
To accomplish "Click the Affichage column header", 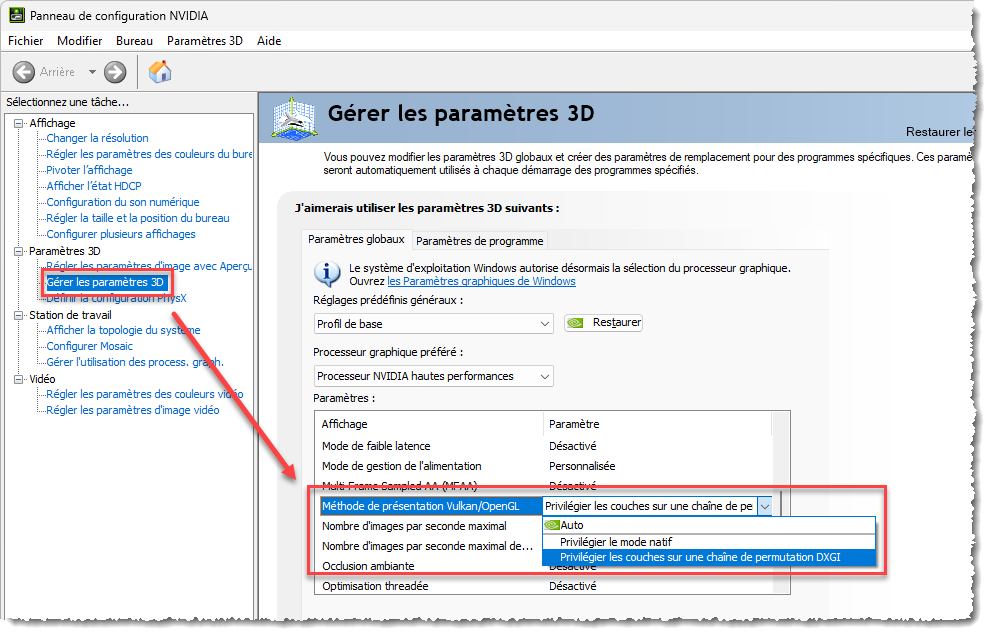I will 430,424.
